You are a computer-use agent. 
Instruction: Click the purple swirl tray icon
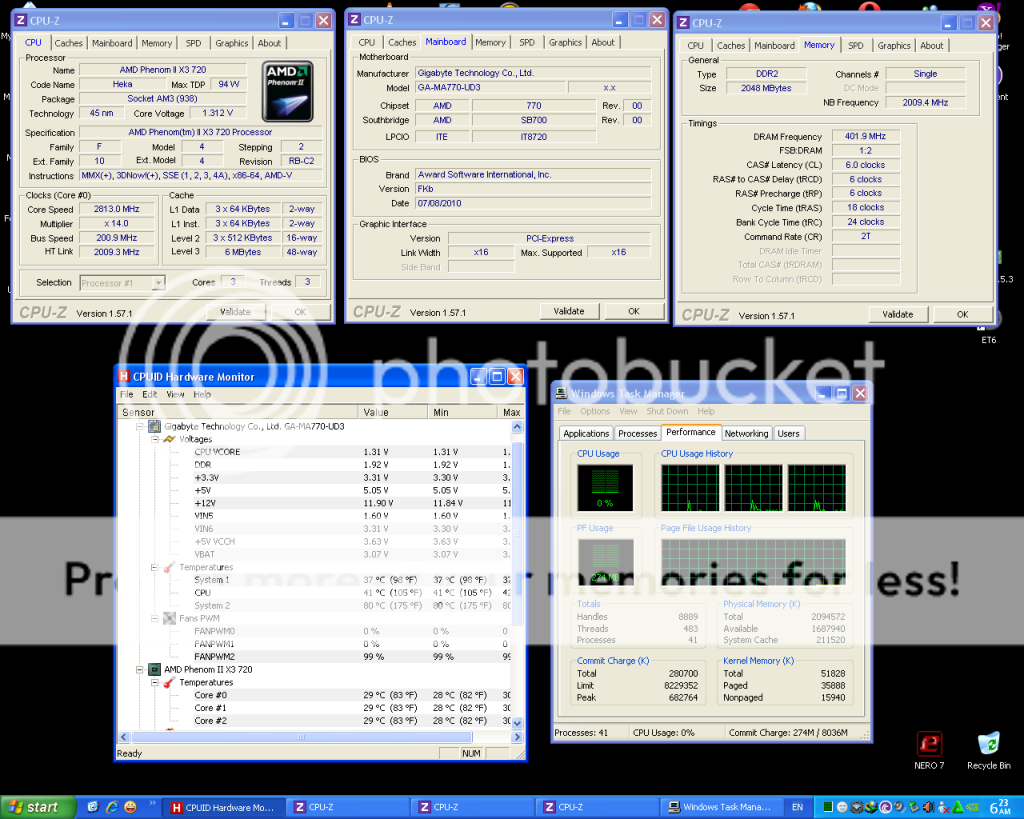(x=886, y=807)
